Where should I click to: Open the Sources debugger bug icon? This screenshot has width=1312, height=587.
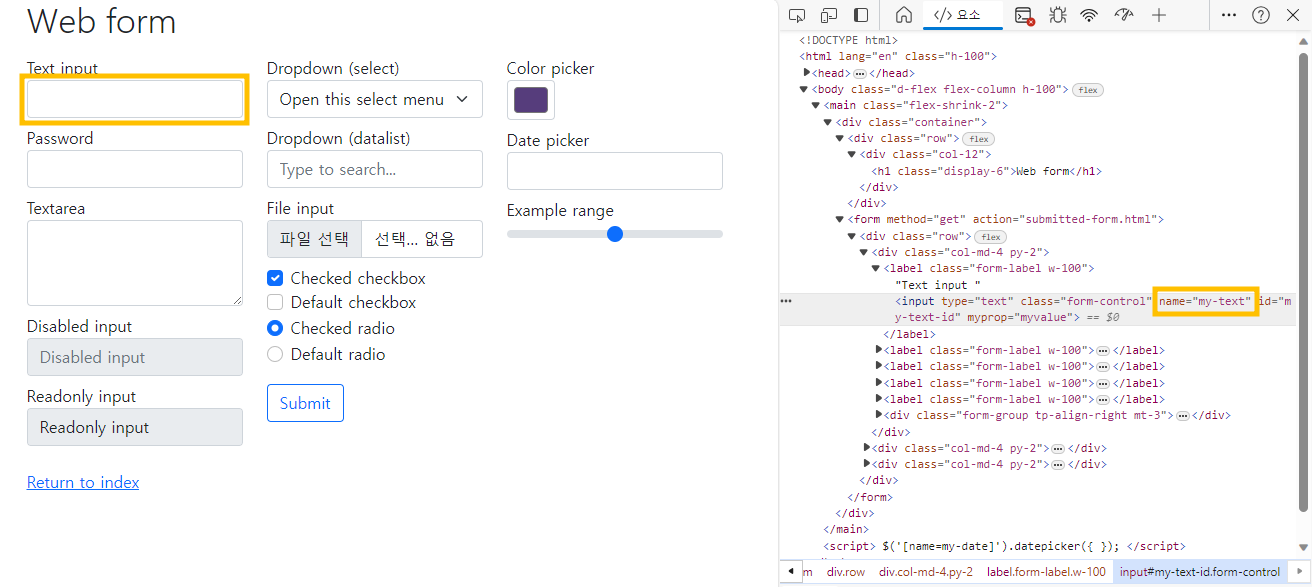tap(1058, 15)
